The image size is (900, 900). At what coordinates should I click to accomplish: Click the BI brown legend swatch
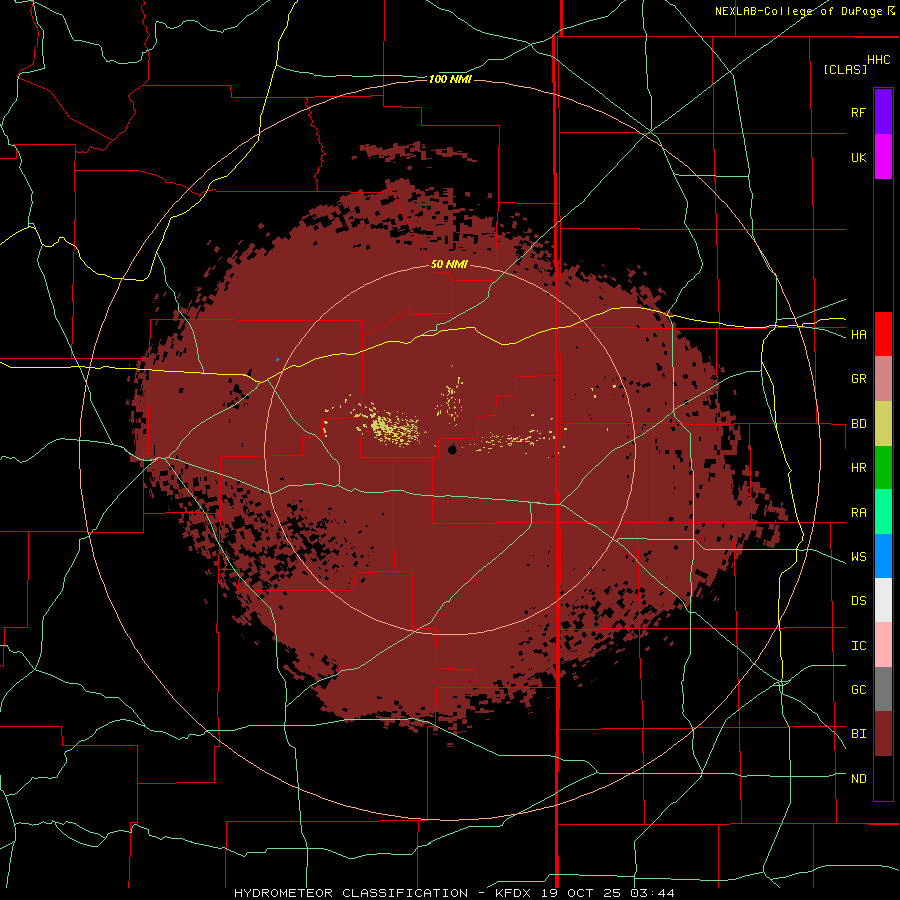point(883,734)
